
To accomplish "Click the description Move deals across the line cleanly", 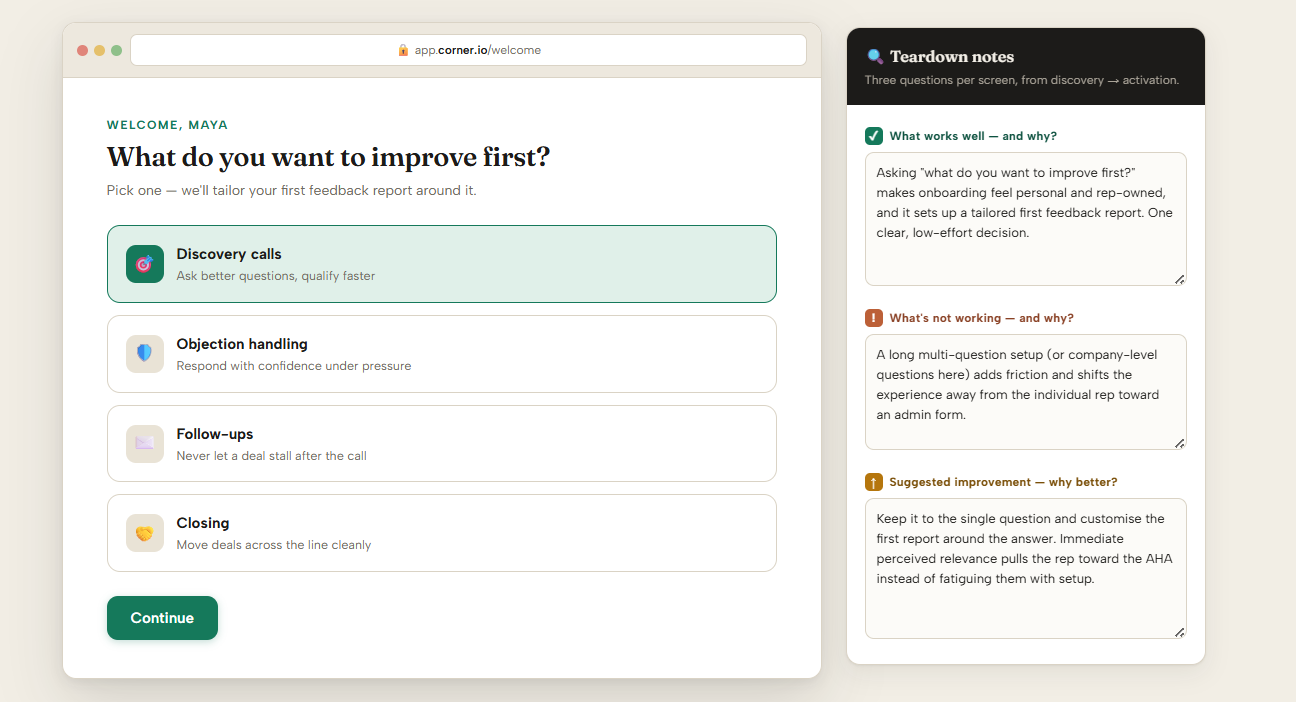I will pyautogui.click(x=274, y=545).
